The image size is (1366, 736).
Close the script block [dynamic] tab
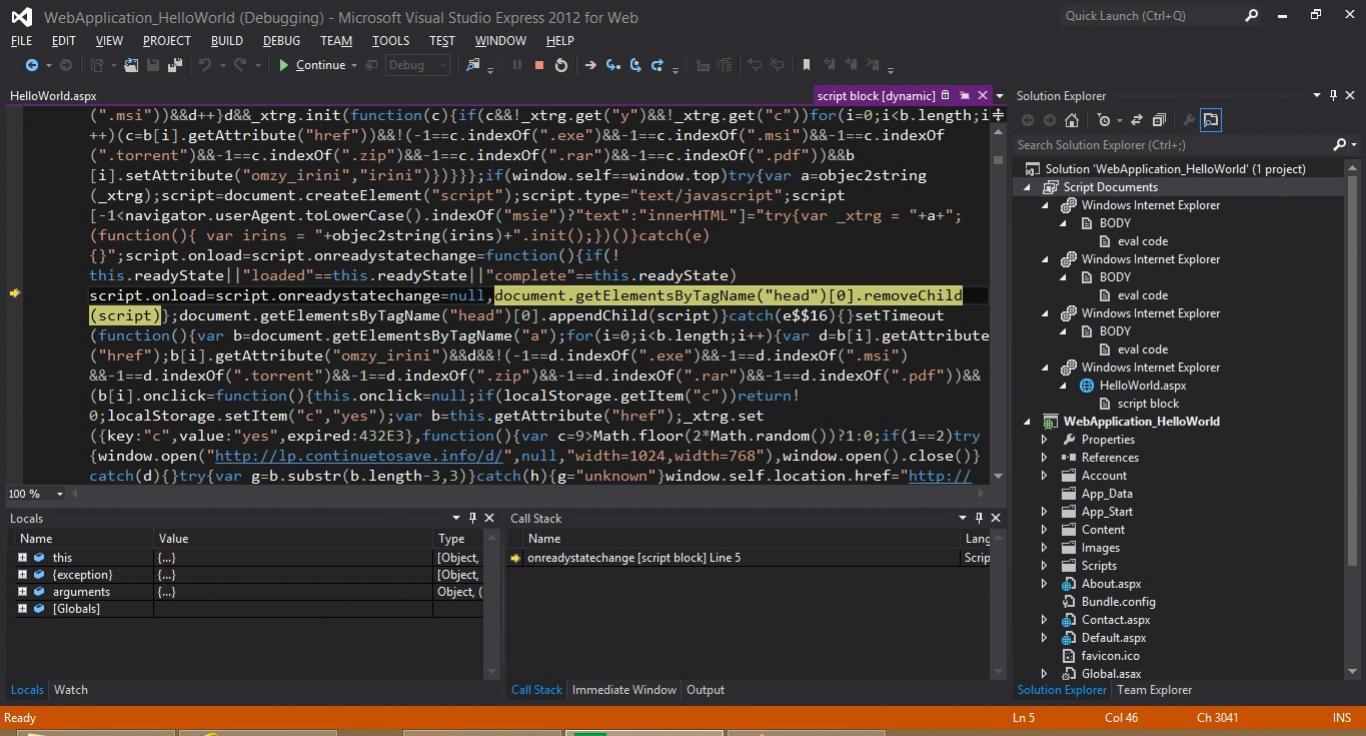pos(983,96)
